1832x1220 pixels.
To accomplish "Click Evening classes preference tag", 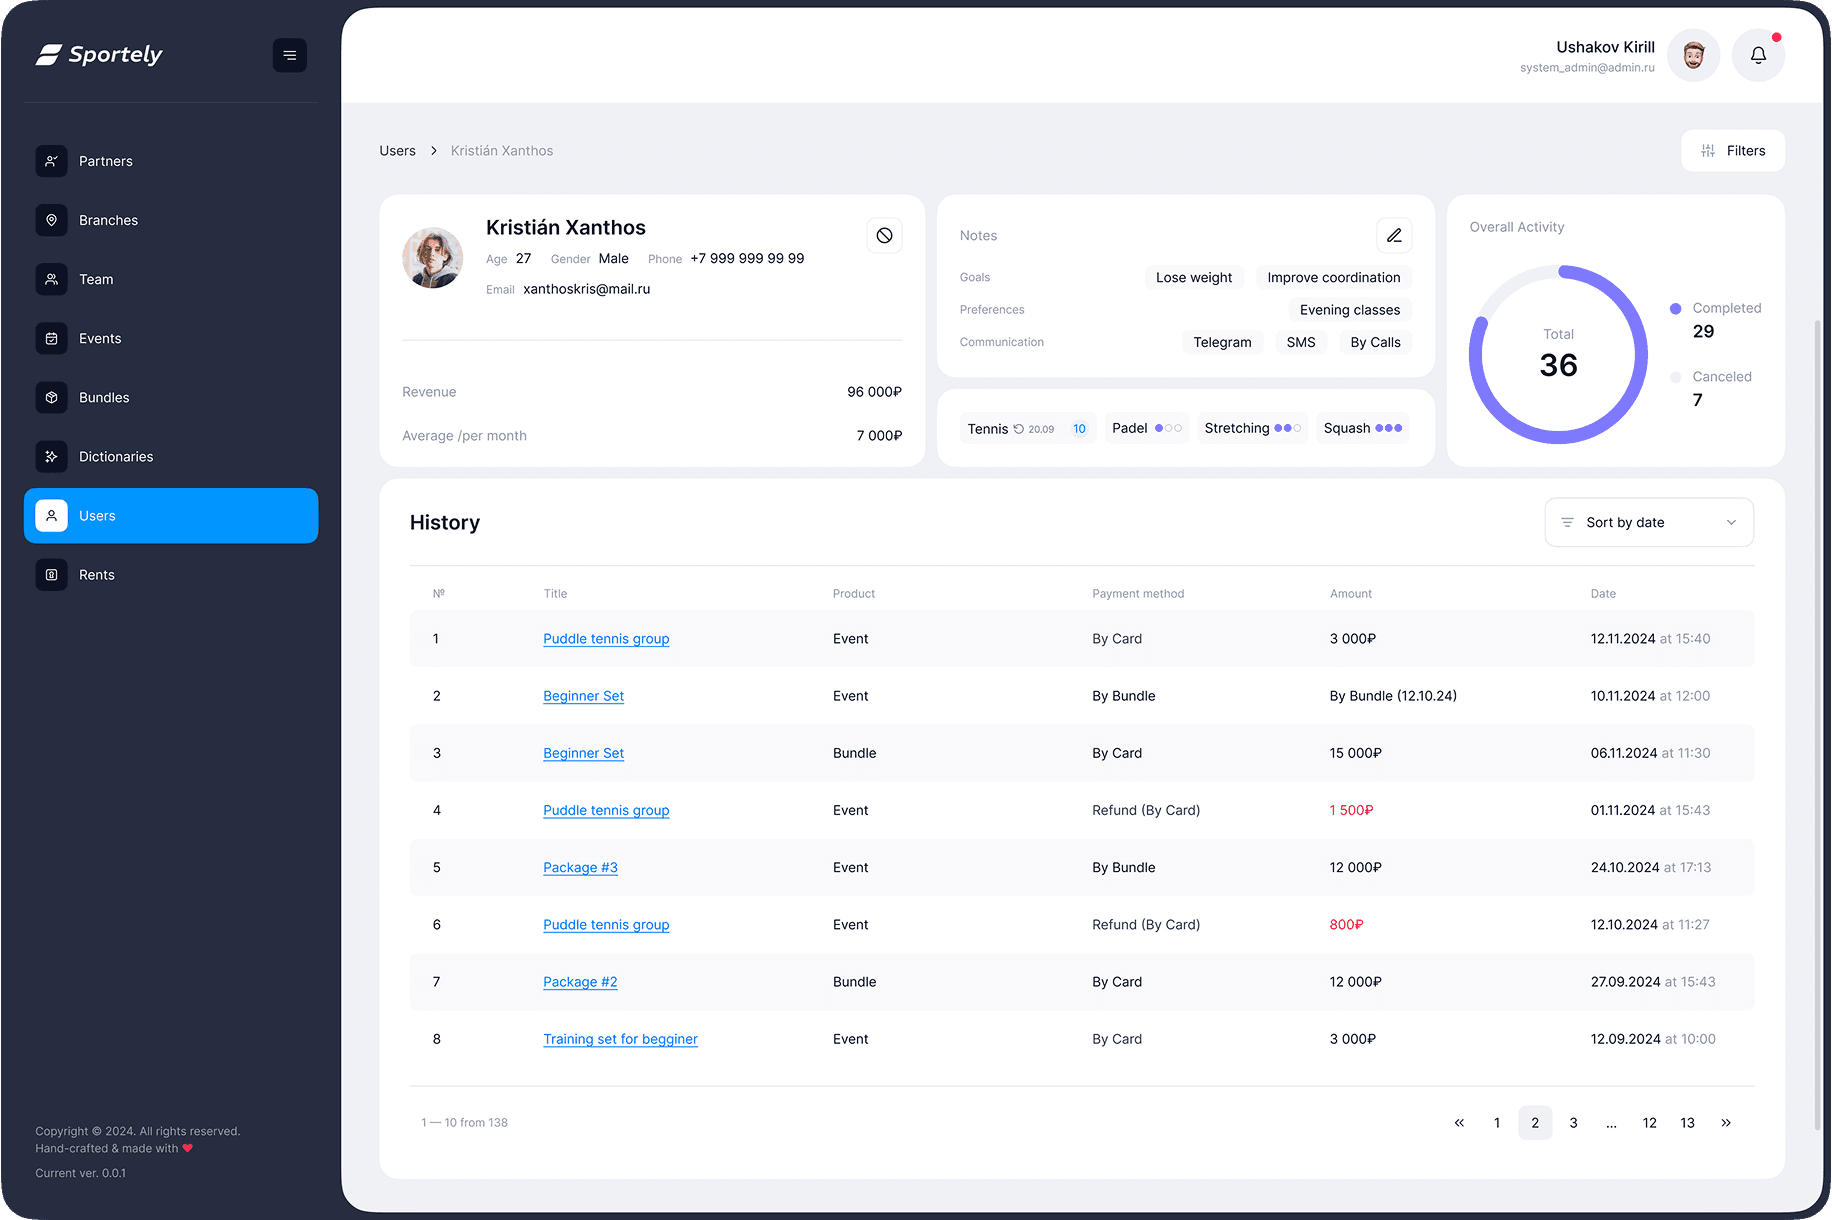I will [1350, 310].
